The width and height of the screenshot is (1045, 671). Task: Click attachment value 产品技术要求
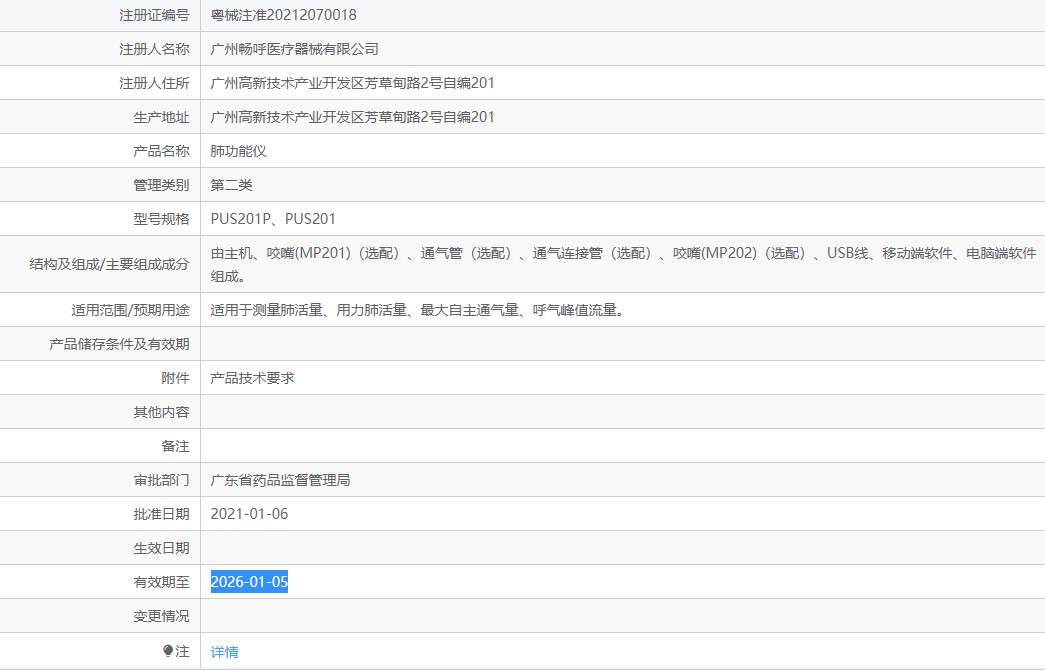click(253, 378)
